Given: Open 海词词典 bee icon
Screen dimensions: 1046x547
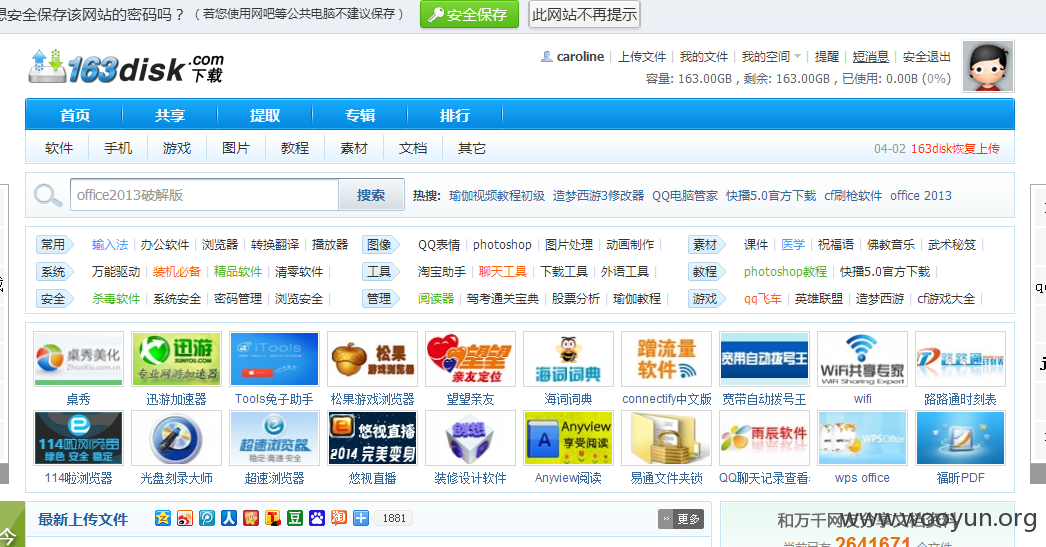Looking at the screenshot, I should pyautogui.click(x=568, y=359).
